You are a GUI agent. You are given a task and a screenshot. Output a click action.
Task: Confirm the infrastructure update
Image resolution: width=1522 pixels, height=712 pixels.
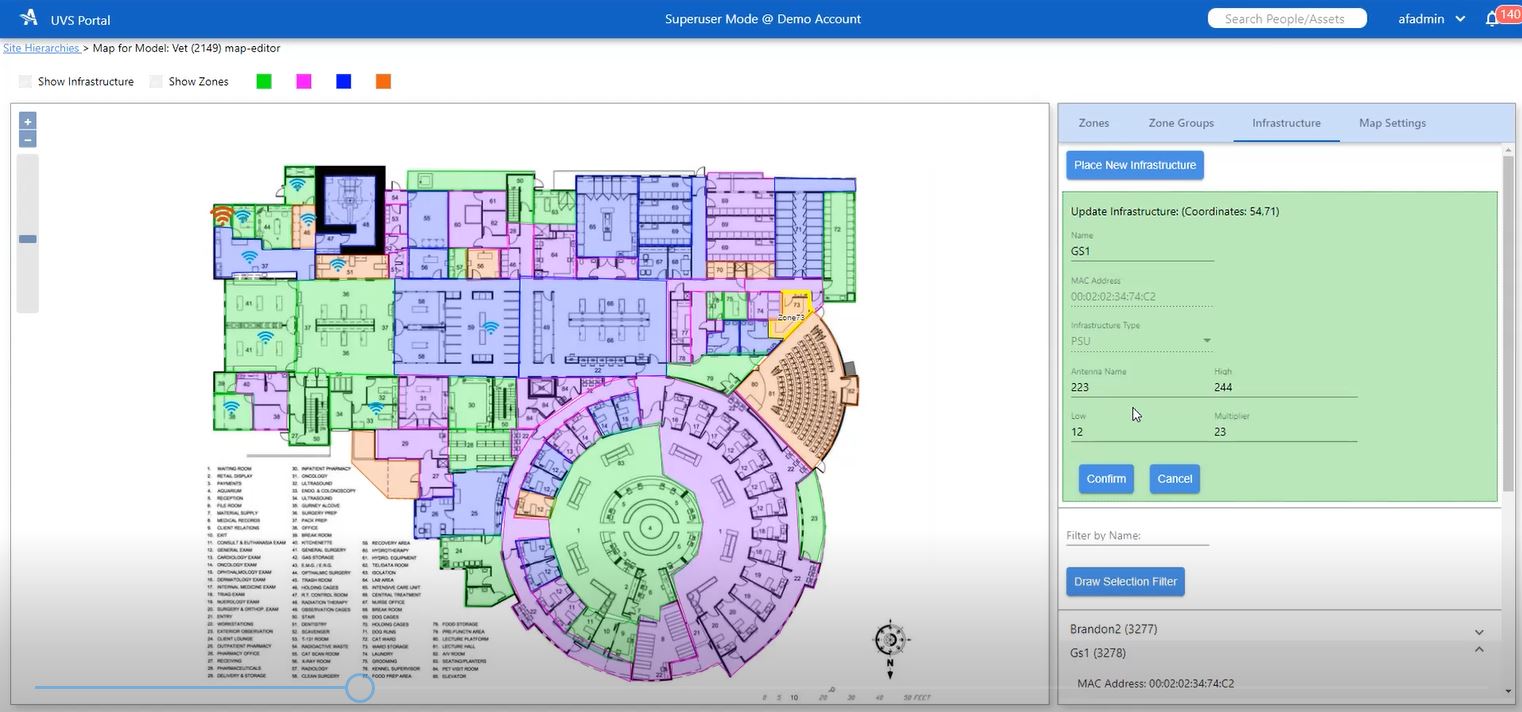point(1105,478)
